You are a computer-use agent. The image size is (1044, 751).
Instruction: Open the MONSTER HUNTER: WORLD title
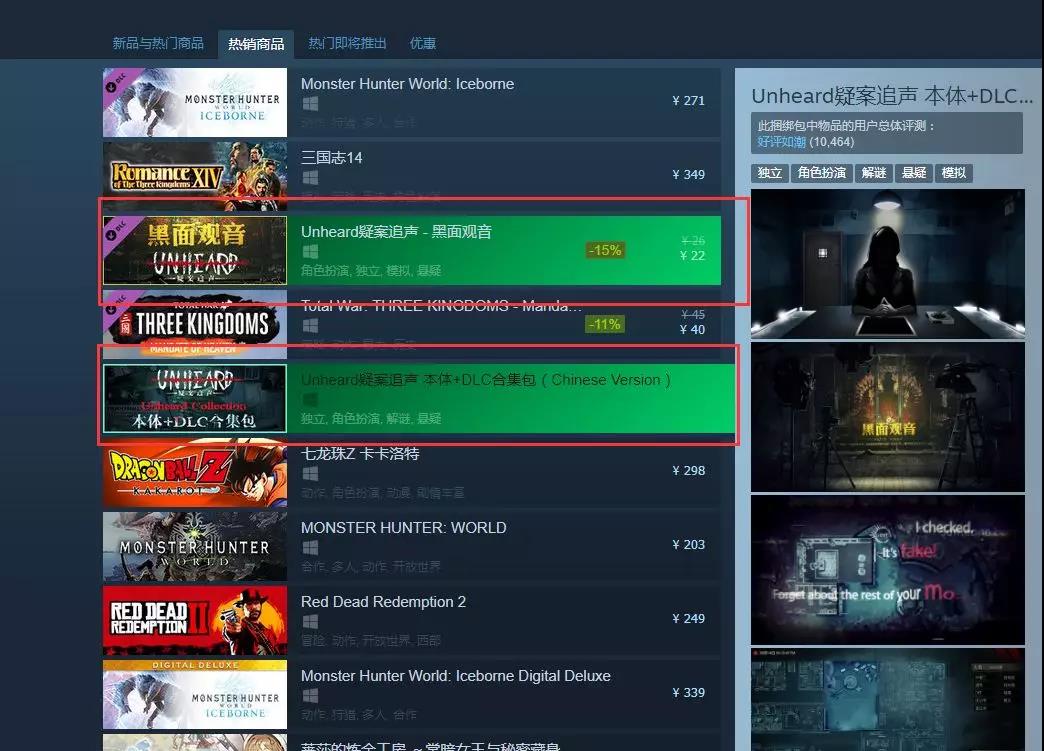pyautogui.click(x=403, y=528)
